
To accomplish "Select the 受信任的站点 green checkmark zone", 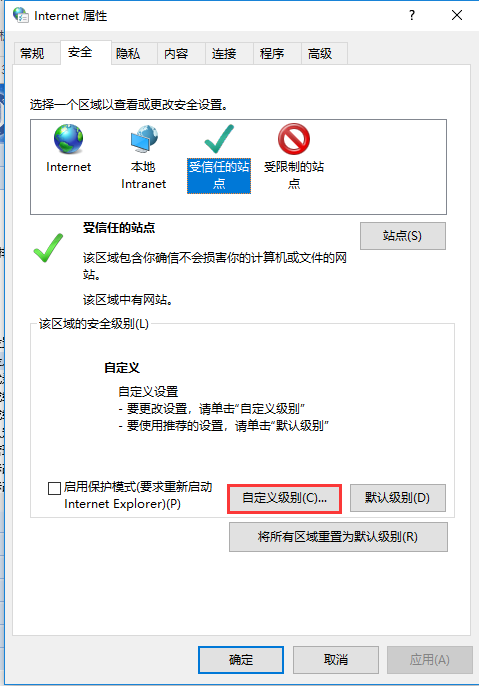I will [x=219, y=139].
